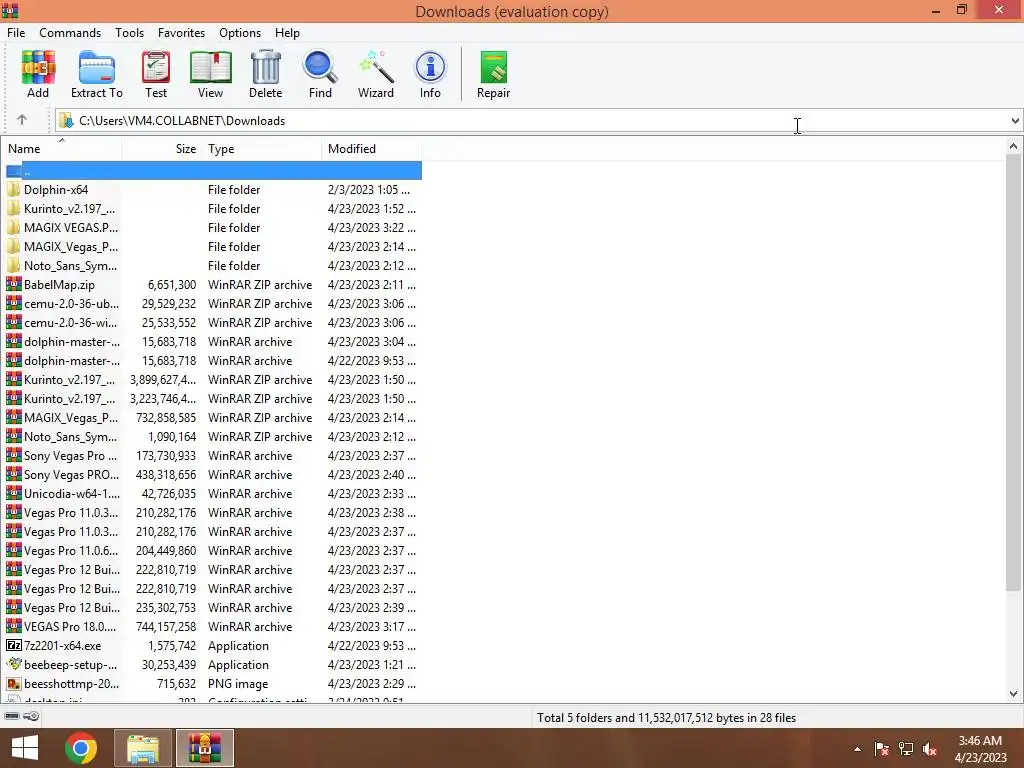This screenshot has height=768, width=1024.
Task: Select cemu-2.0-36-wi... archive
Action: [214, 322]
